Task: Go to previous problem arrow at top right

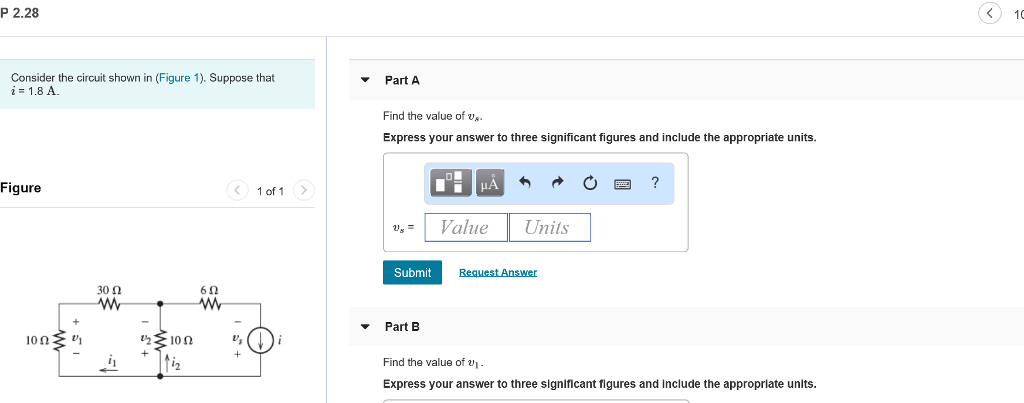Action: 989,14
